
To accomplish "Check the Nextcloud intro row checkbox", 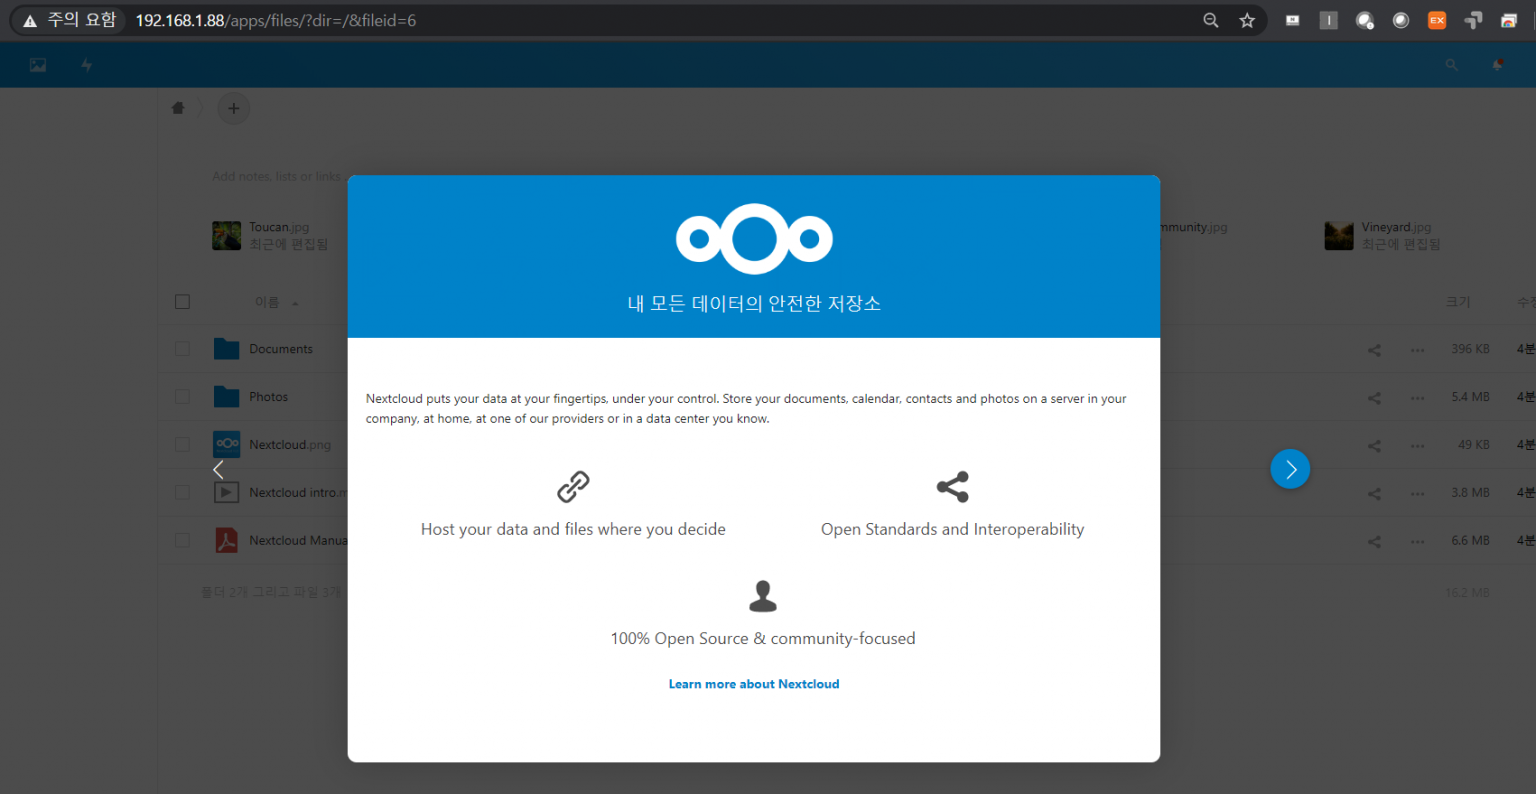I will 182,492.
